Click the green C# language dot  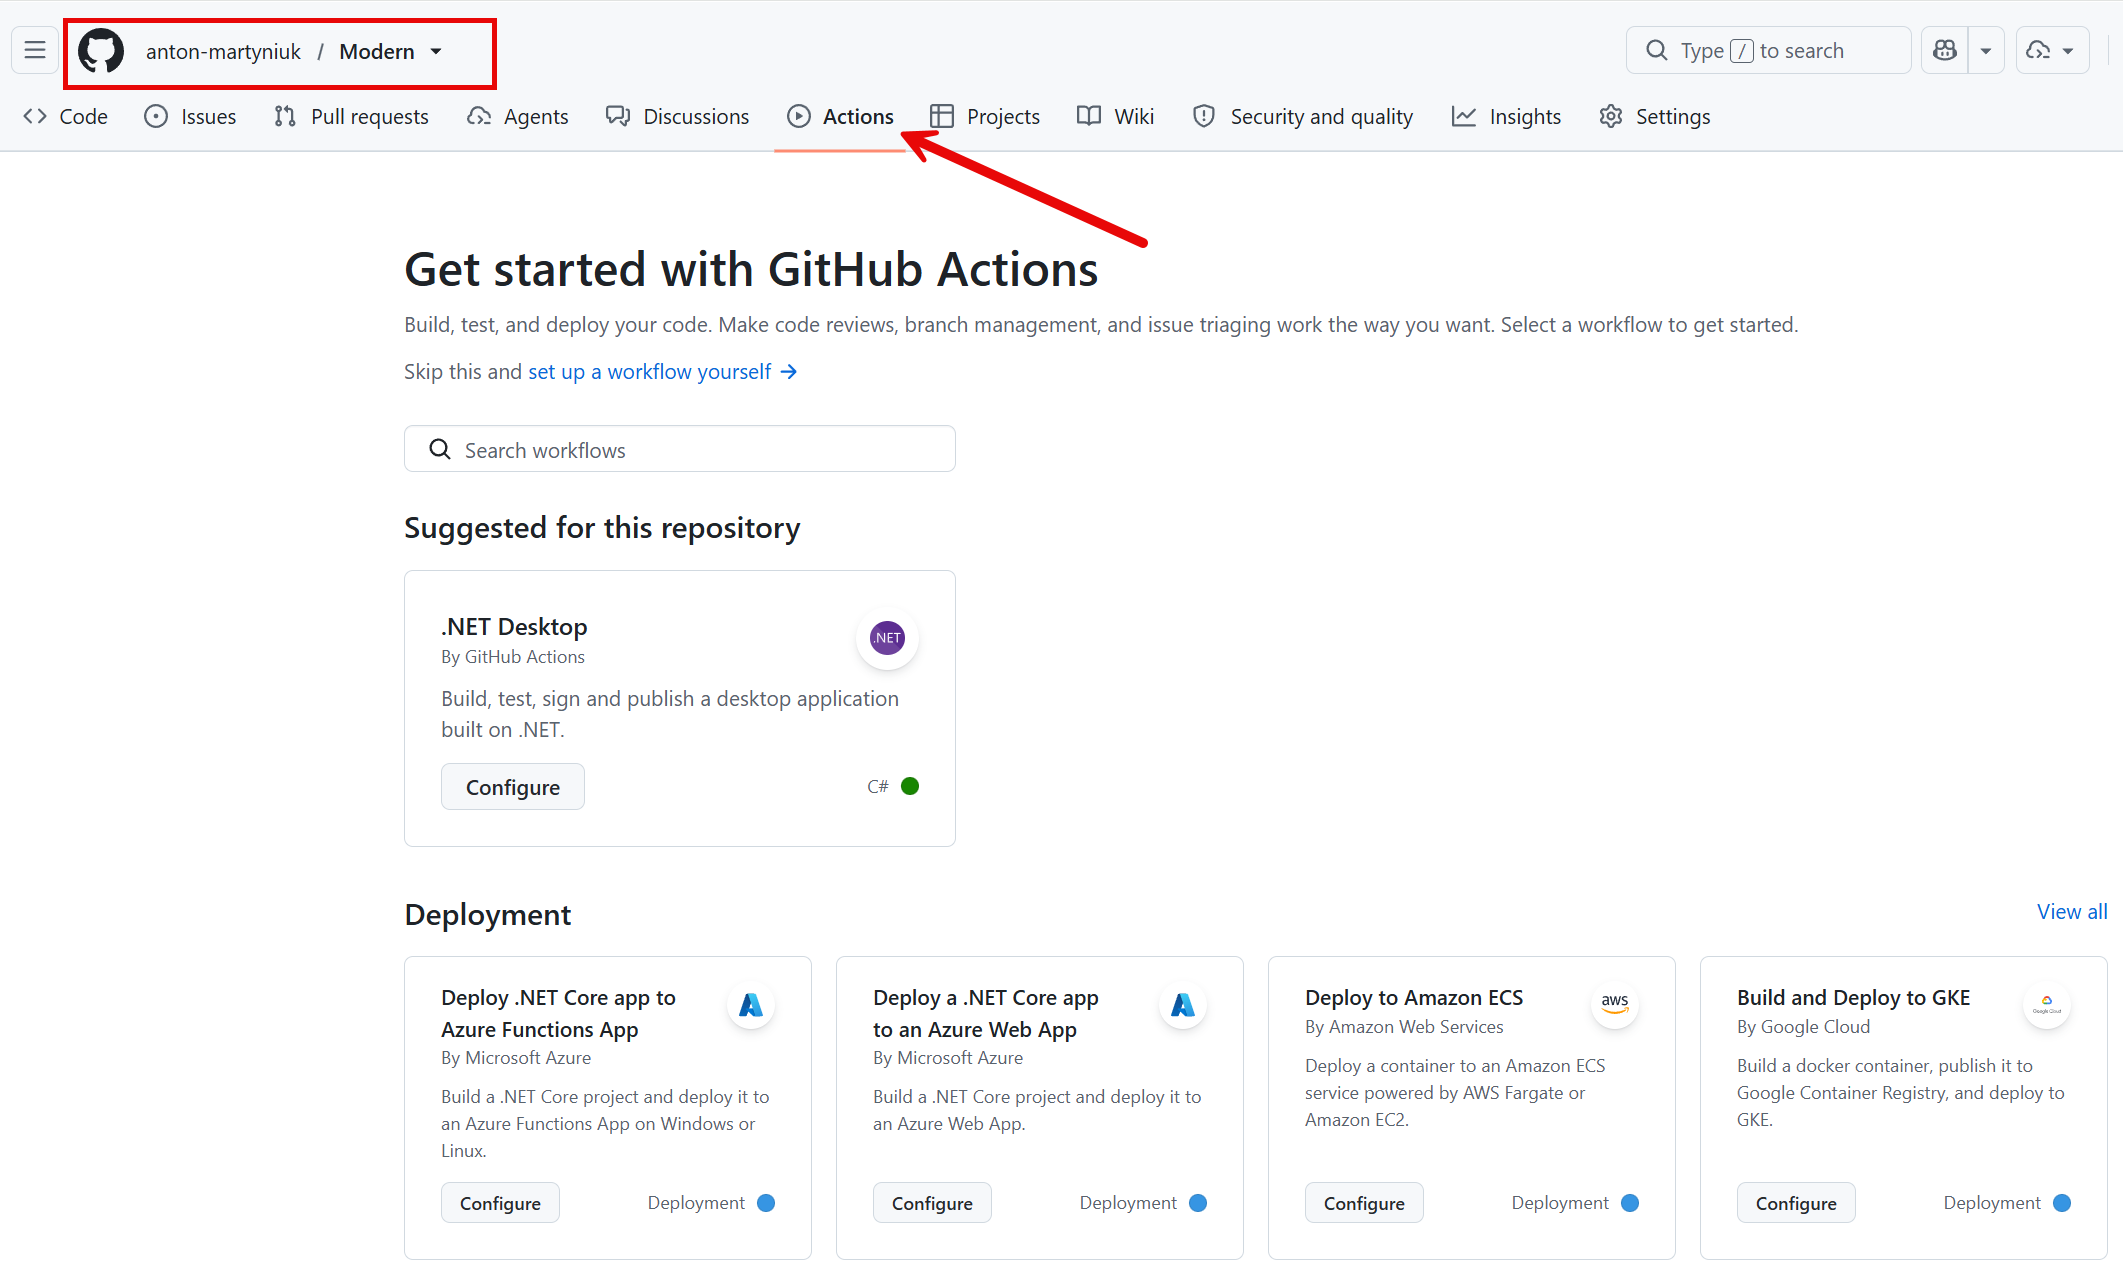pyautogui.click(x=910, y=786)
